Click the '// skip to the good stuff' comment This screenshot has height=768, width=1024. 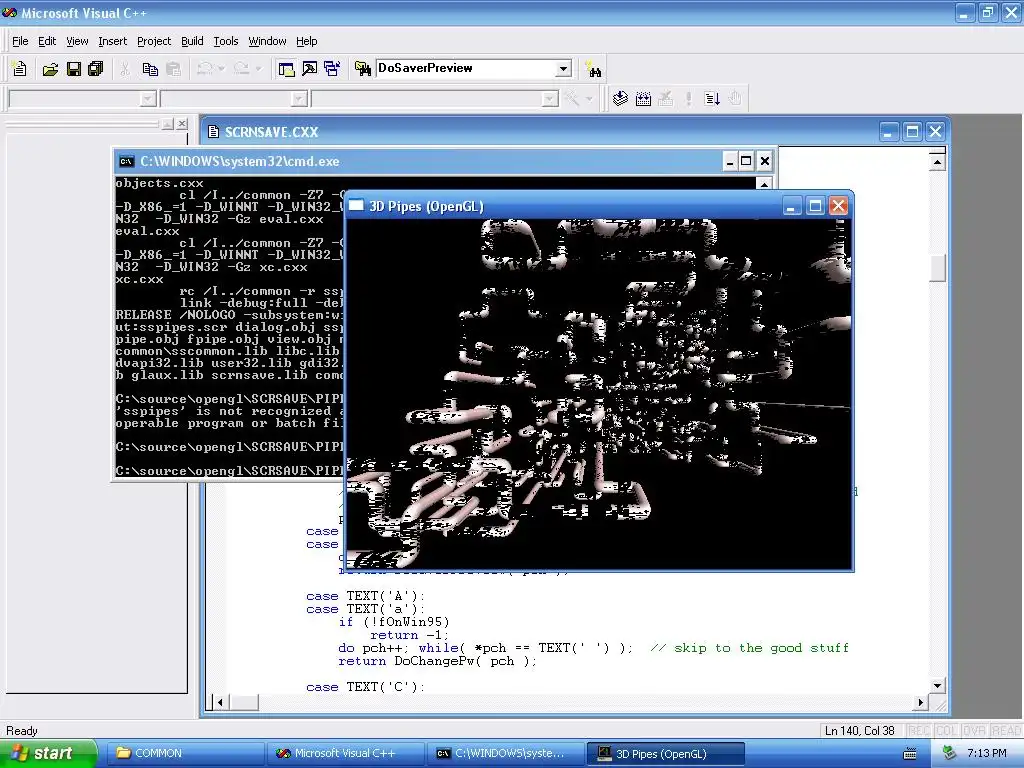[x=750, y=648]
